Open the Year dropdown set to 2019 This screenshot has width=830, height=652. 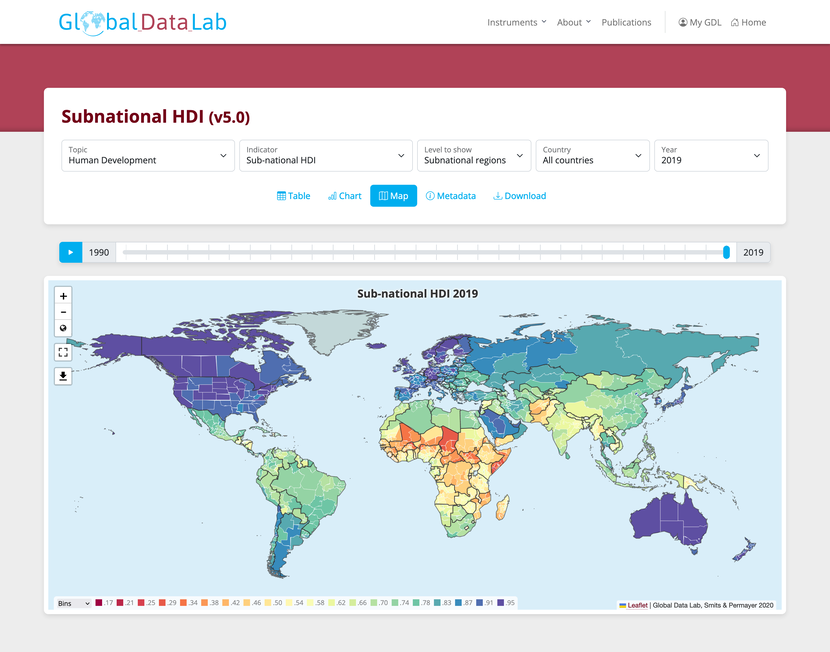(711, 156)
